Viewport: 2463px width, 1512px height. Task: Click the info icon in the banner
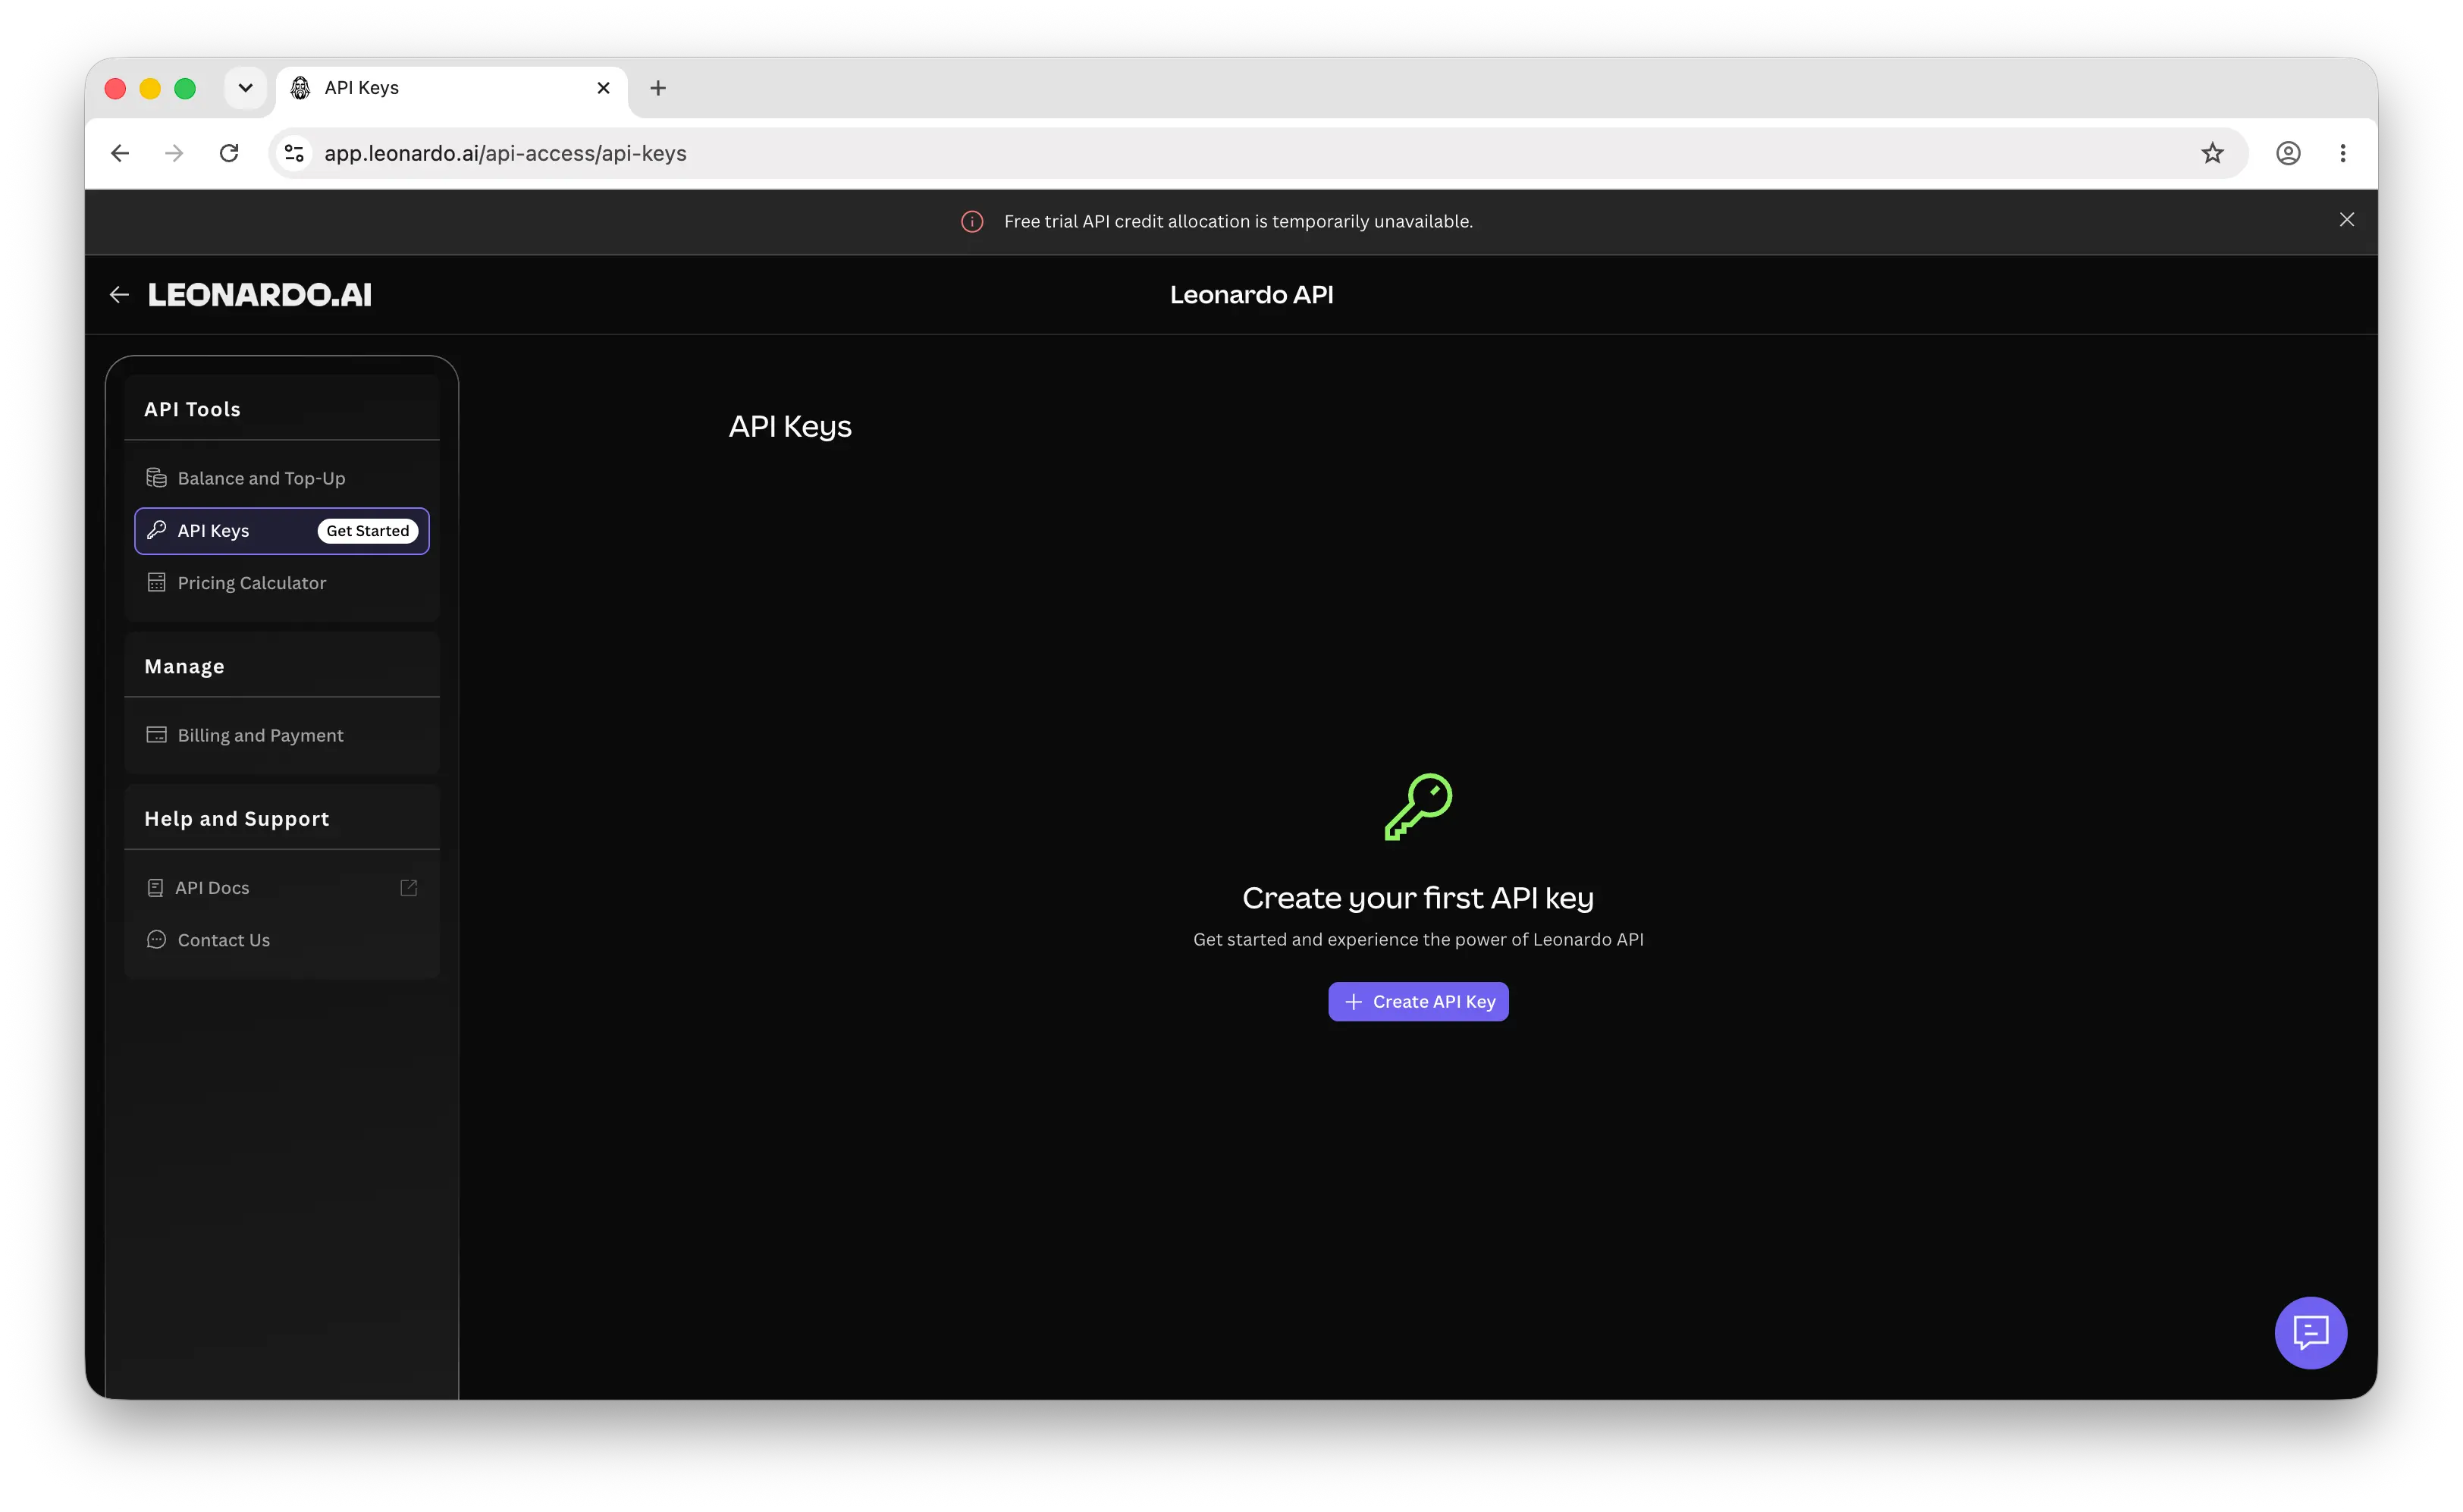pyautogui.click(x=972, y=221)
